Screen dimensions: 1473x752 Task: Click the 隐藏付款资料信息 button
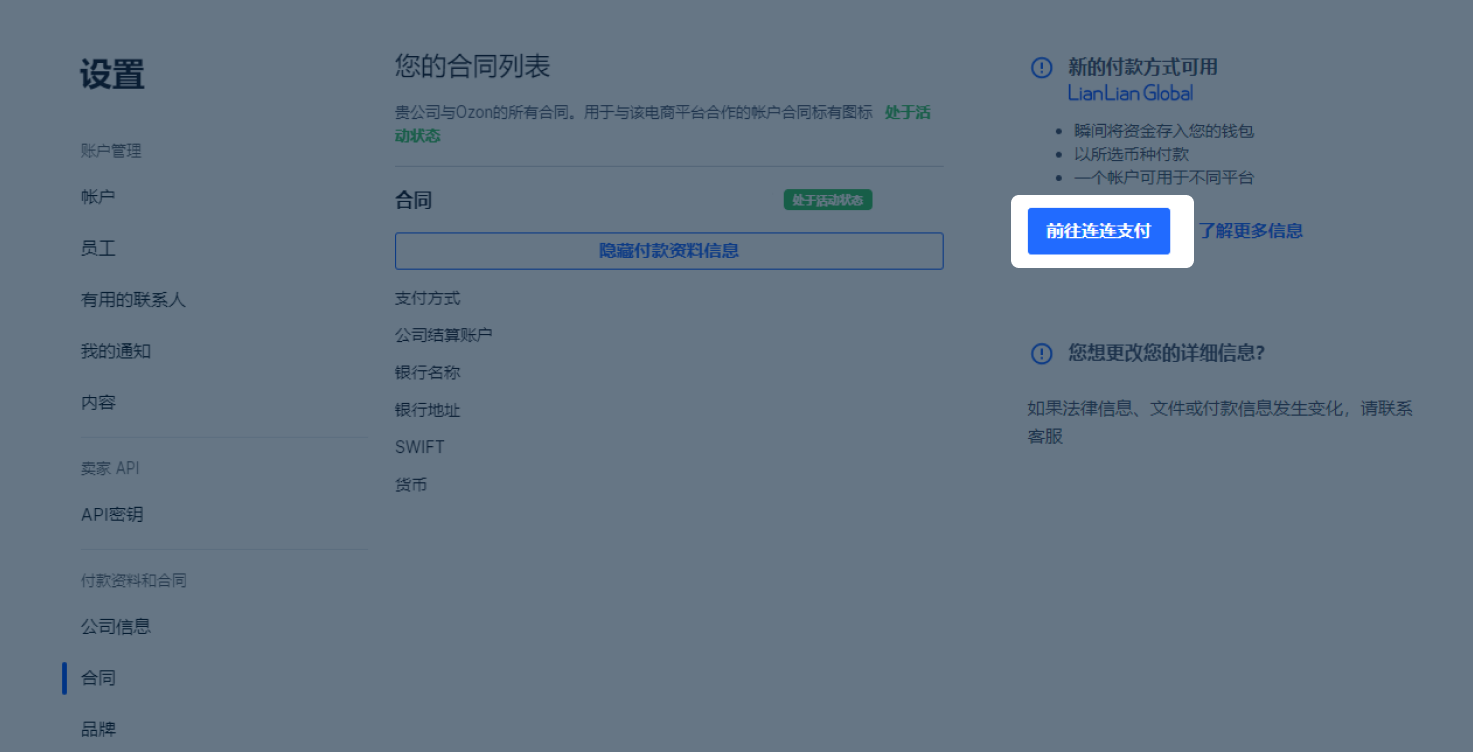point(669,251)
